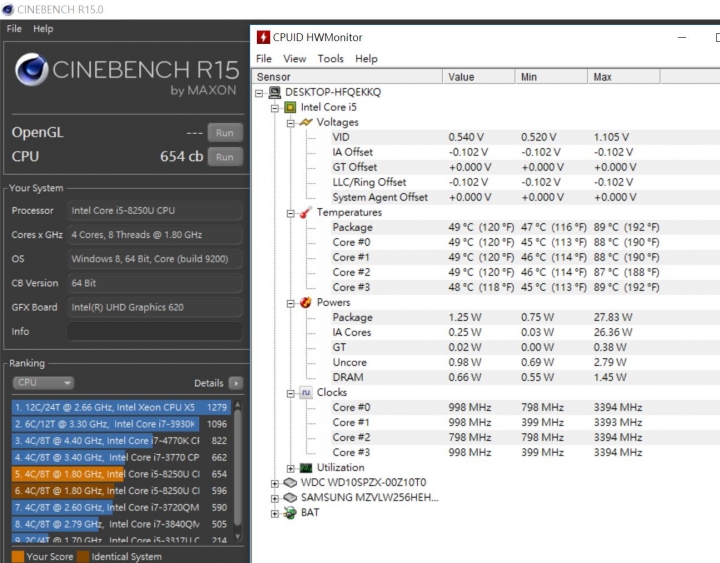Select ranking entry i7-4770K 822
The image size is (720, 563).
tap(120, 440)
